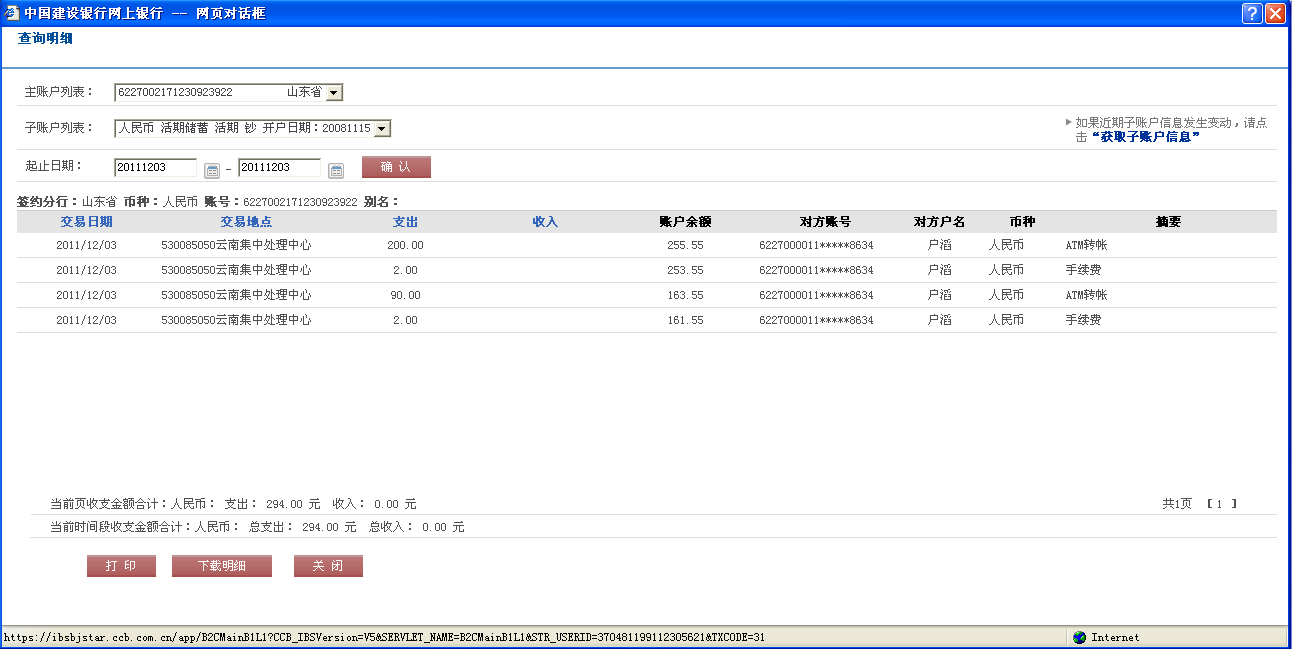Click balance value 163.55
The image size is (1292, 649).
685,295
